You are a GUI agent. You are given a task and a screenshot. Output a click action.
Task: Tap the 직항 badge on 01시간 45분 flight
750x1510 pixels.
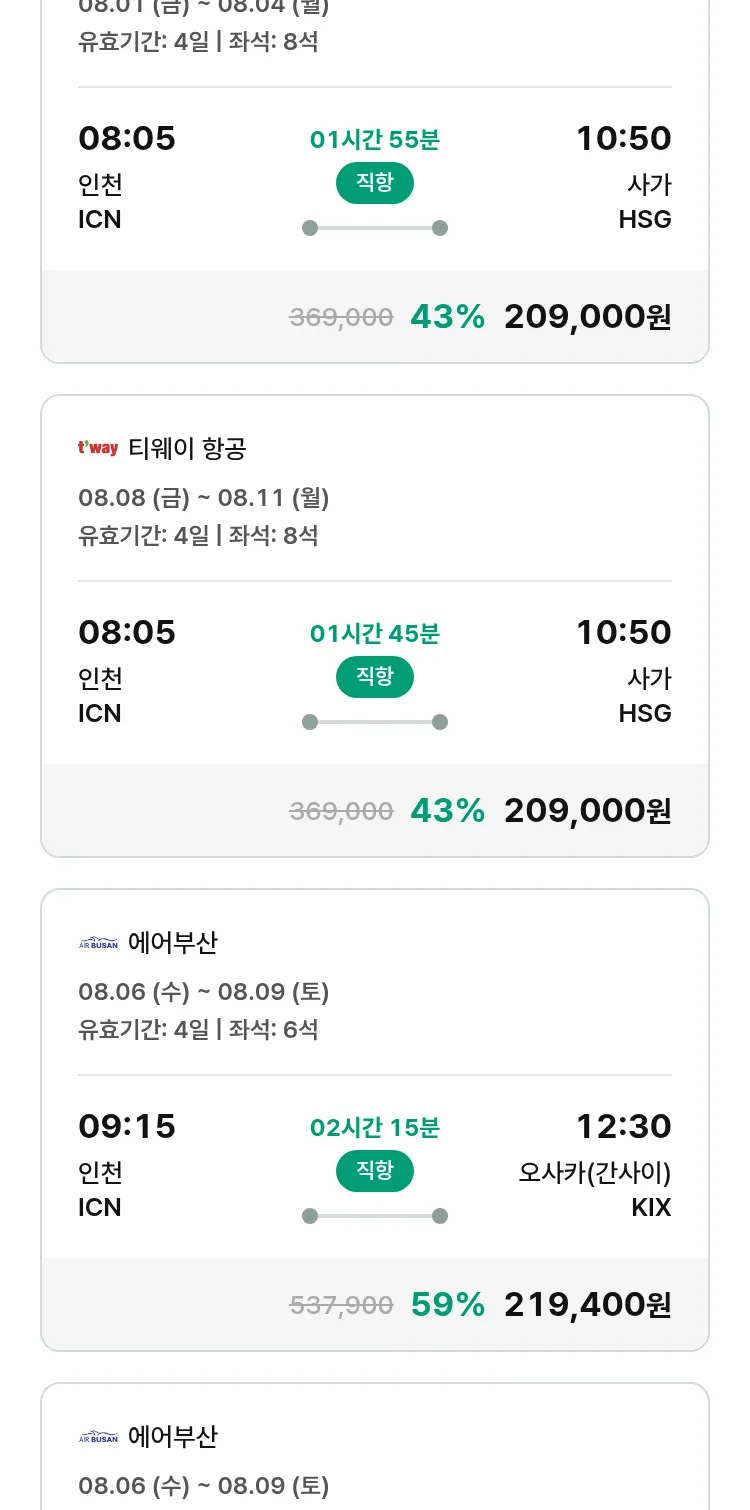click(374, 677)
